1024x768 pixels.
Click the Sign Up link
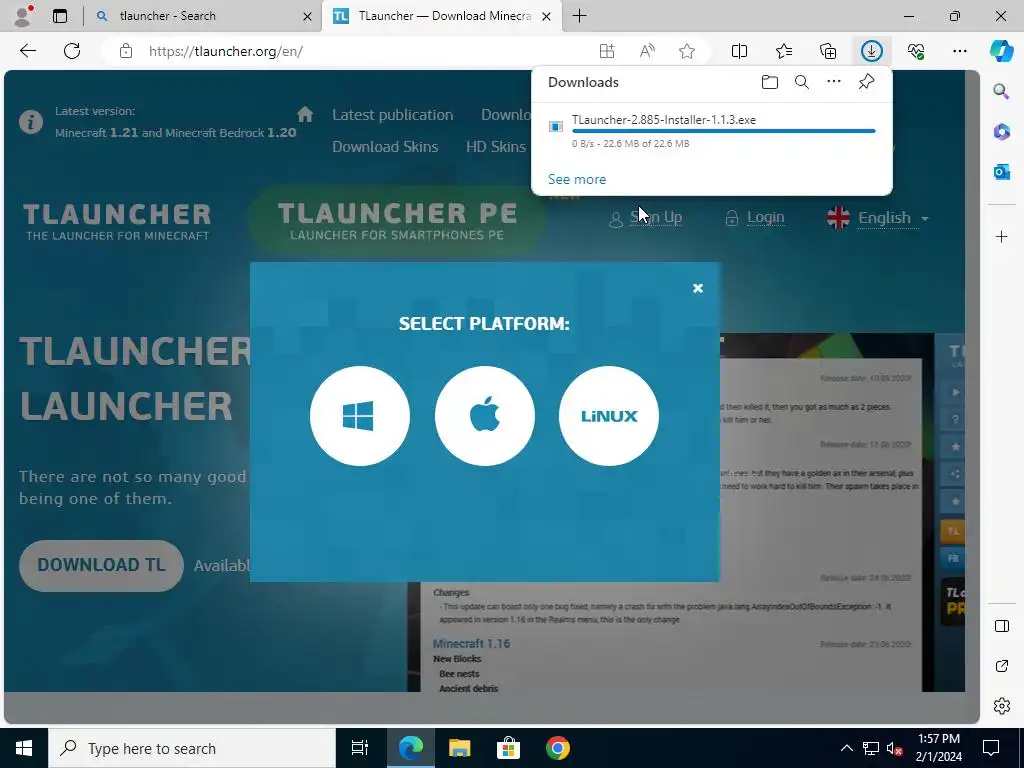click(x=655, y=217)
